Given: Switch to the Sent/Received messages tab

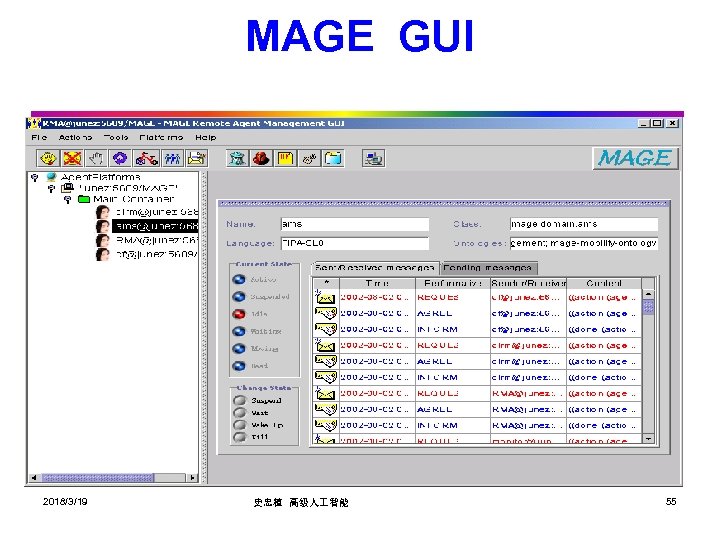Looking at the screenshot, I should click(375, 268).
